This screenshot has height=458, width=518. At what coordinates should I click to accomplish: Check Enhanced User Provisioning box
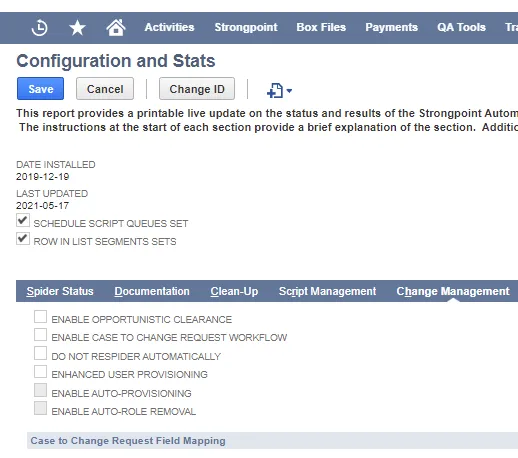pyautogui.click(x=40, y=372)
